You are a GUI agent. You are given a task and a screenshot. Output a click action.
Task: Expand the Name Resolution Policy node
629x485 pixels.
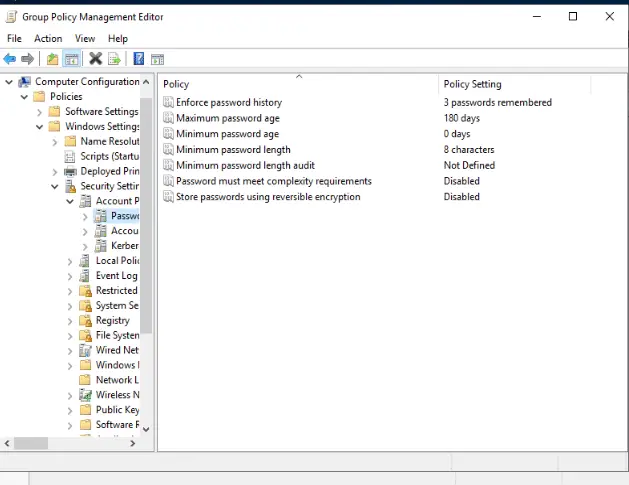point(55,142)
